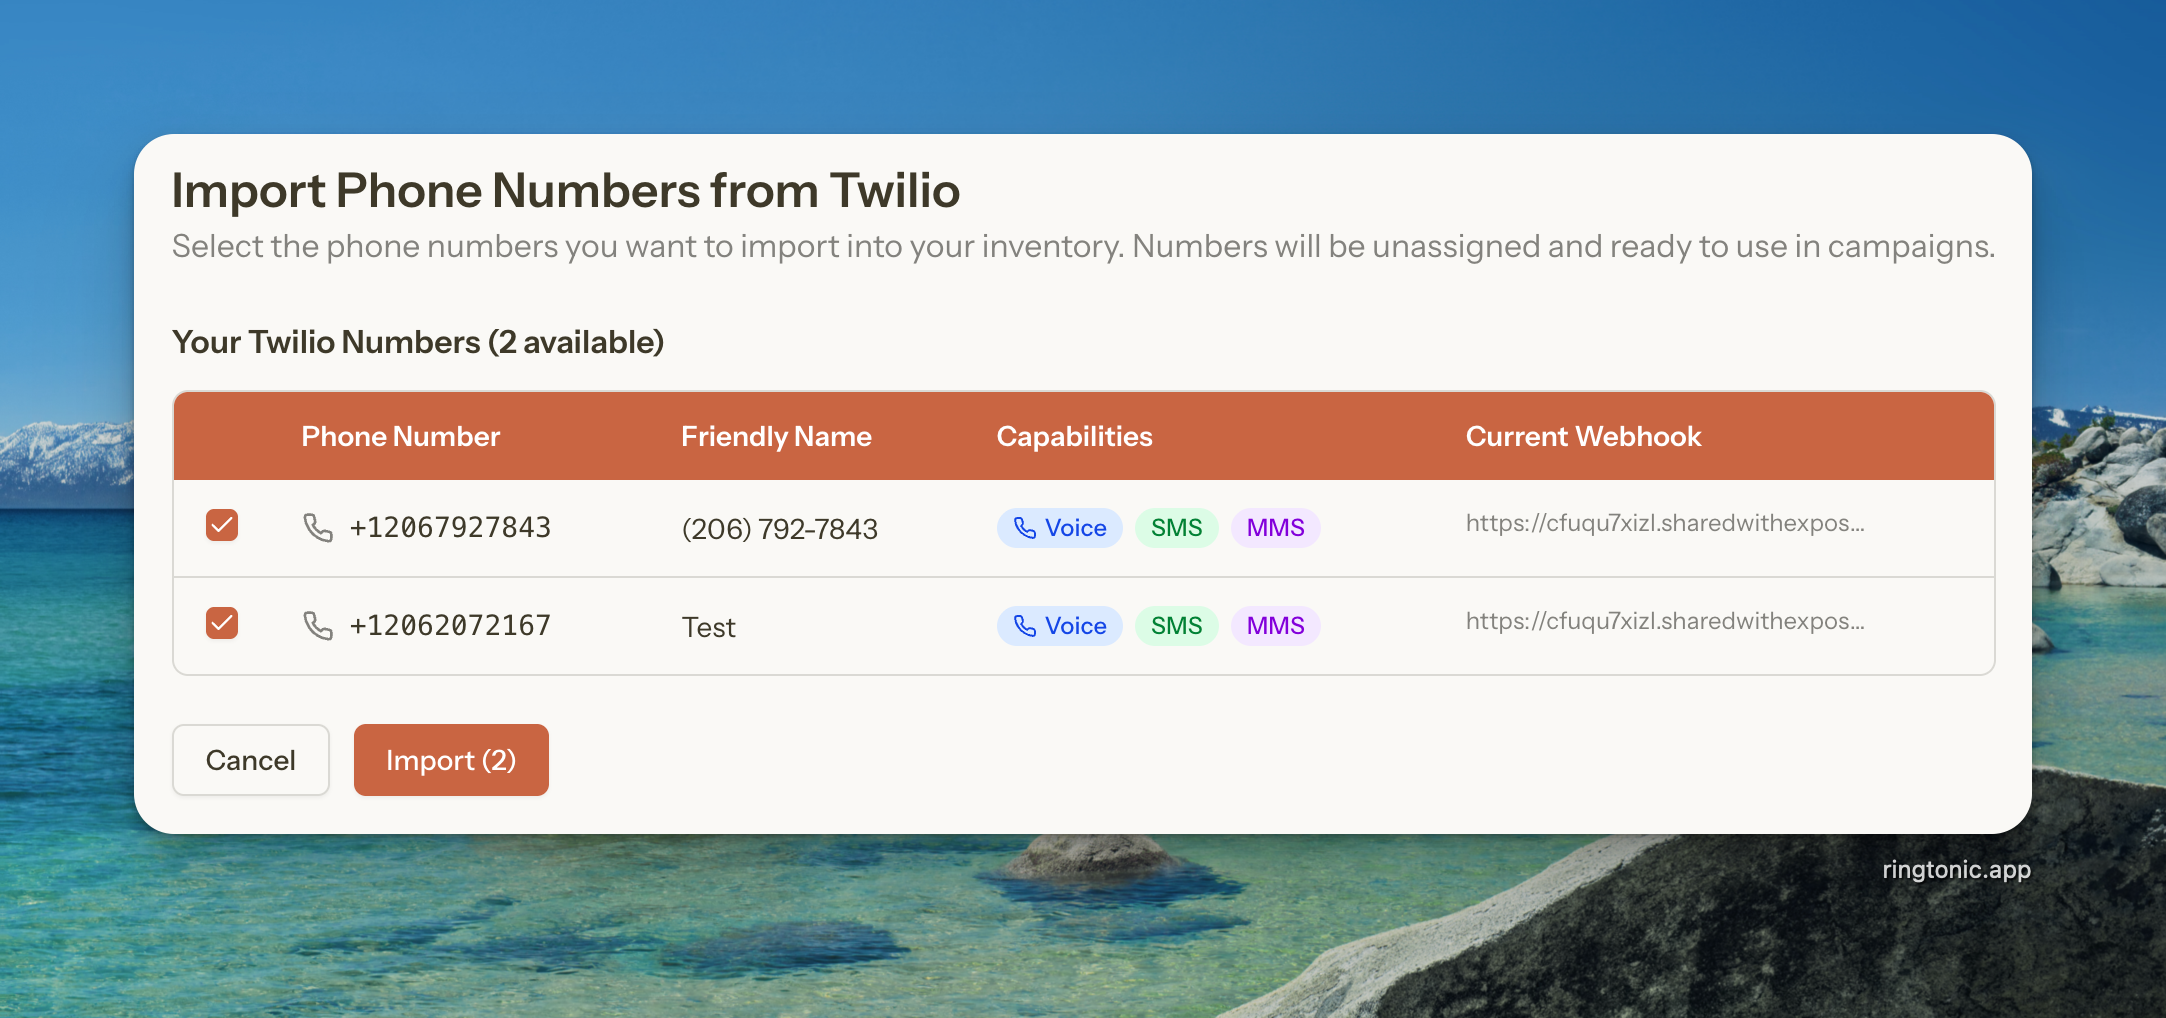This screenshot has width=2166, height=1018.
Task: Open the webhook URL in the first row
Action: tap(1664, 523)
